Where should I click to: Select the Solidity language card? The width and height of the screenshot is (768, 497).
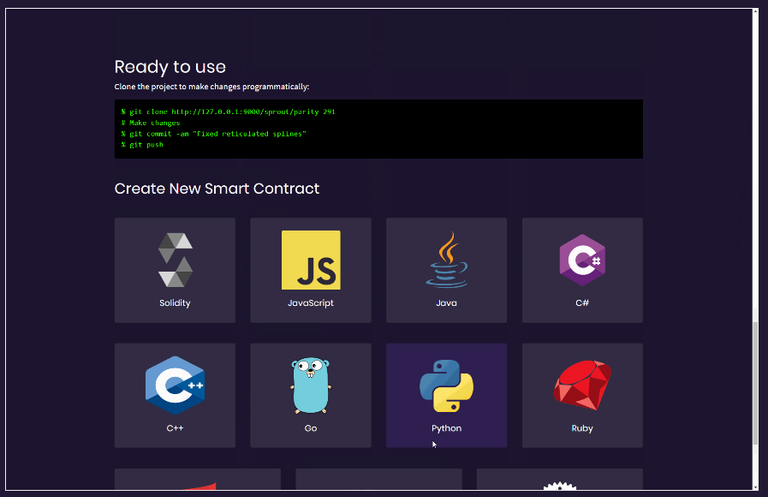[175, 270]
